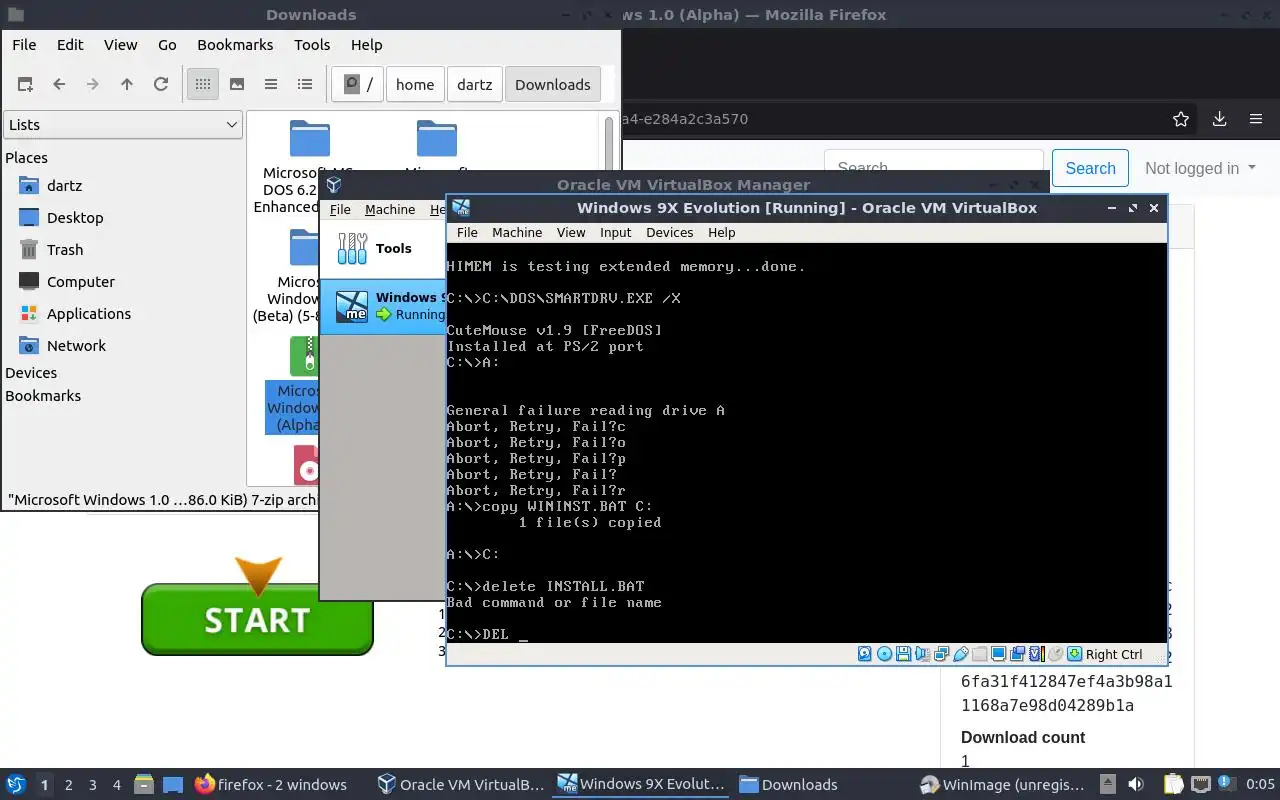The width and height of the screenshot is (1280, 800).
Task: Click optical disc indicator in VM status bar
Action: 885,654
